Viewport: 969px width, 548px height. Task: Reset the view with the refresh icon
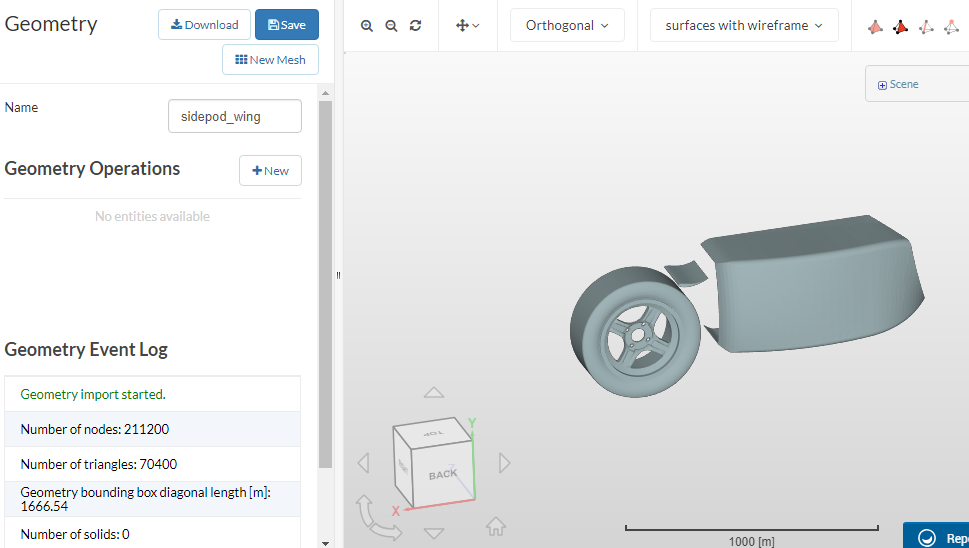click(415, 25)
